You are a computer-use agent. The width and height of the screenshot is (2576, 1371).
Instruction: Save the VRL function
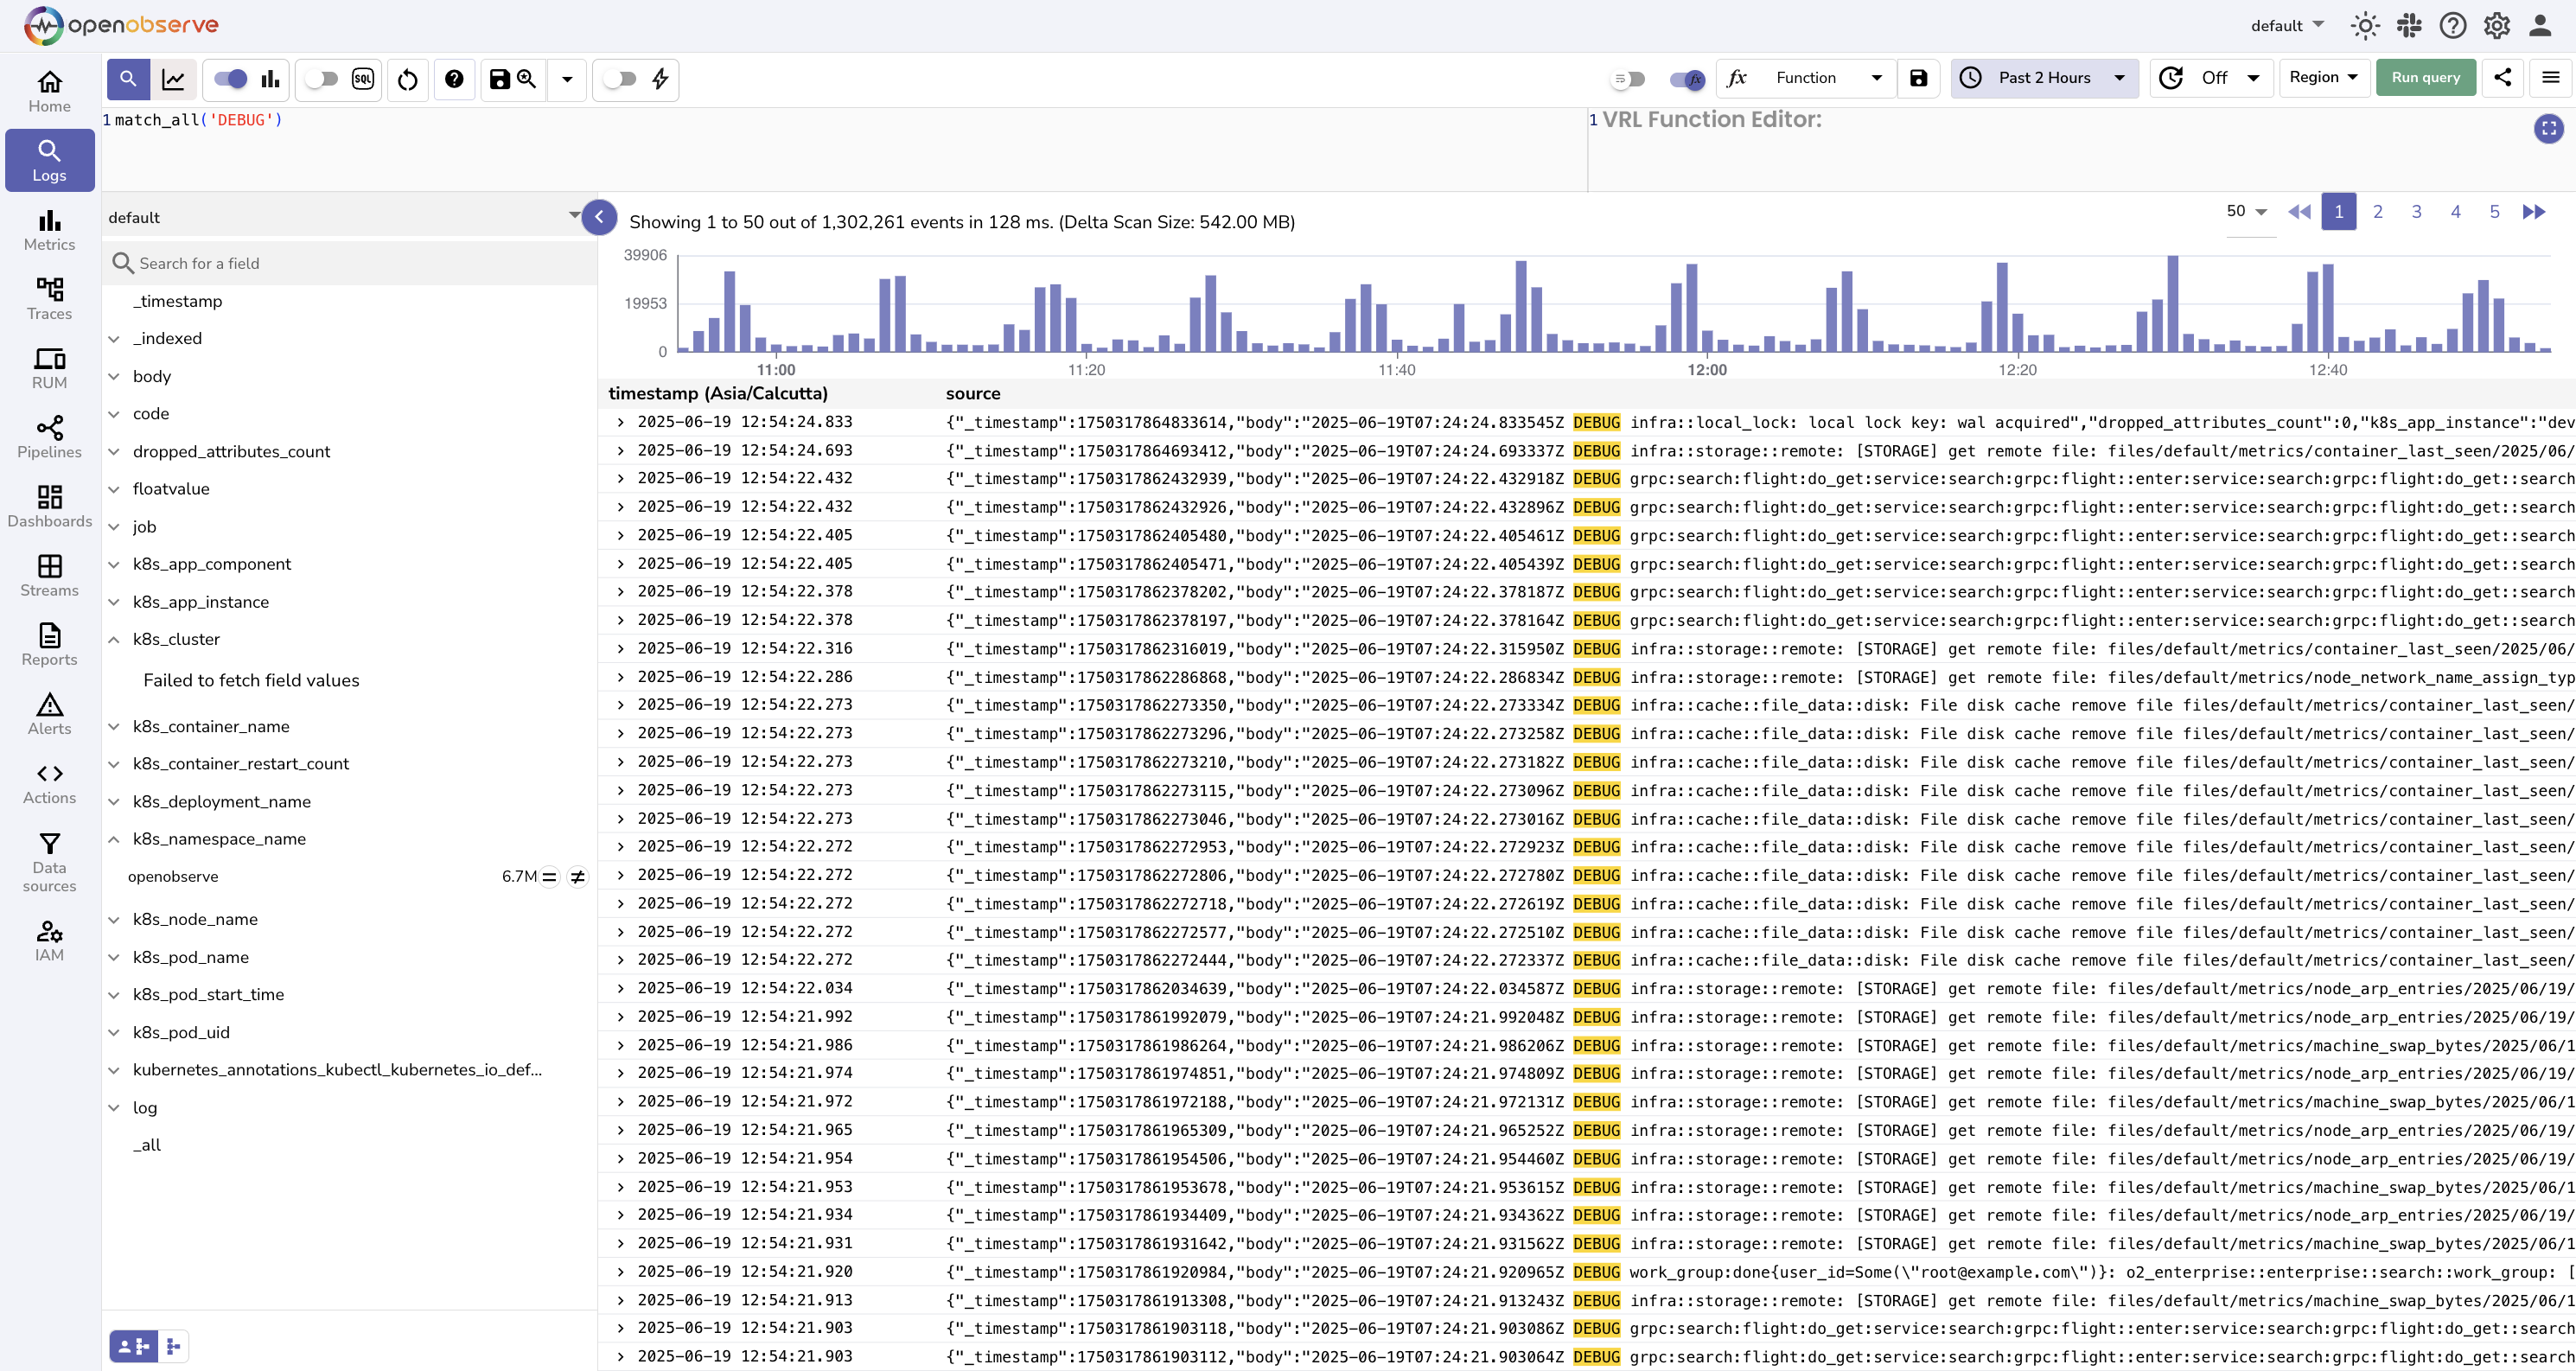point(1918,78)
